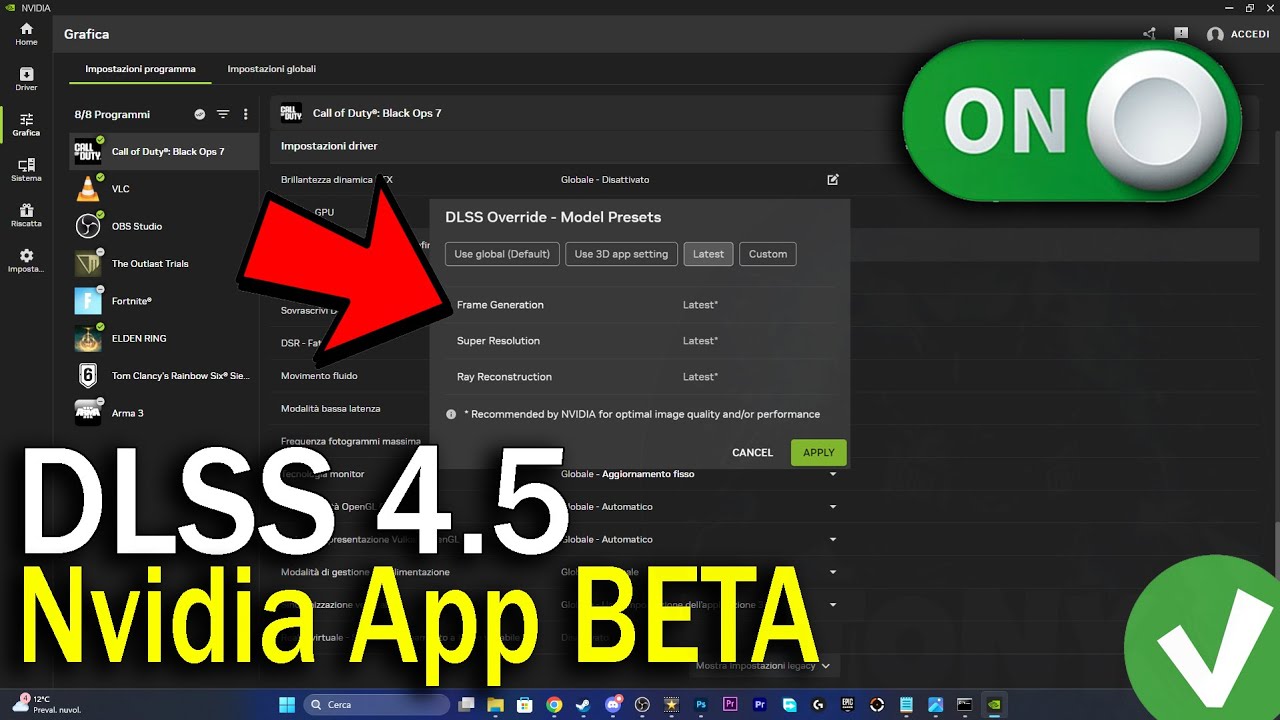Switch to the Impostazioni globali tab
This screenshot has width=1280, height=720.
tap(272, 69)
